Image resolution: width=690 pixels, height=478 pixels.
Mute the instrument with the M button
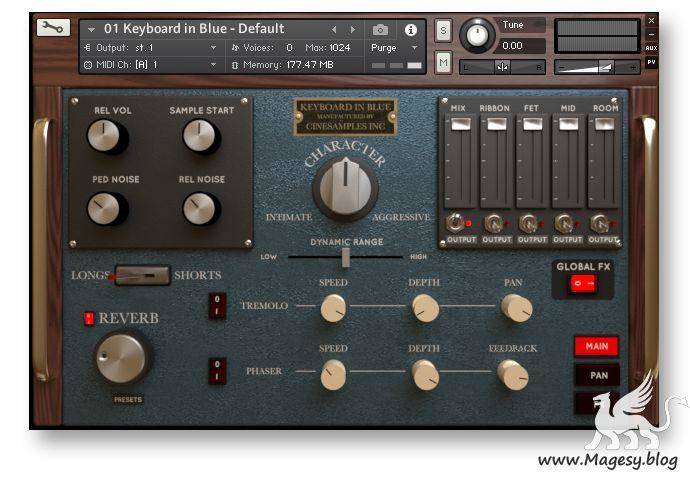tap(443, 63)
